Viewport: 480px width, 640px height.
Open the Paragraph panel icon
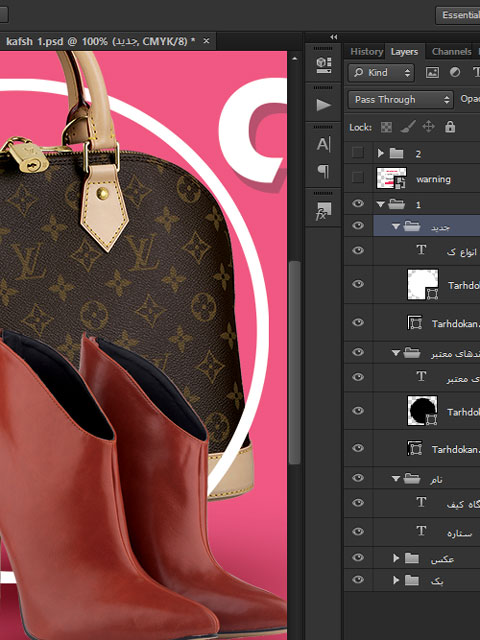[x=323, y=171]
